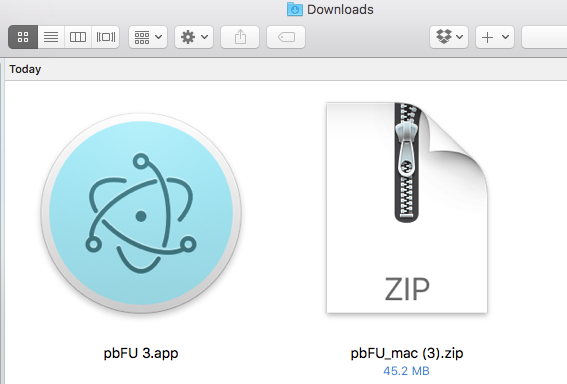Click the pbFU_mac (3).zip file name
This screenshot has height=384, width=567.
[407, 353]
